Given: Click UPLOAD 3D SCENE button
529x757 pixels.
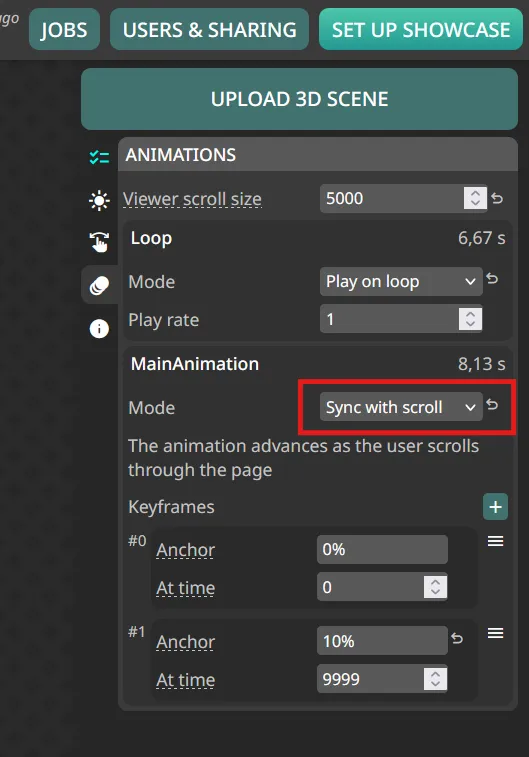Looking at the screenshot, I should pos(299,99).
